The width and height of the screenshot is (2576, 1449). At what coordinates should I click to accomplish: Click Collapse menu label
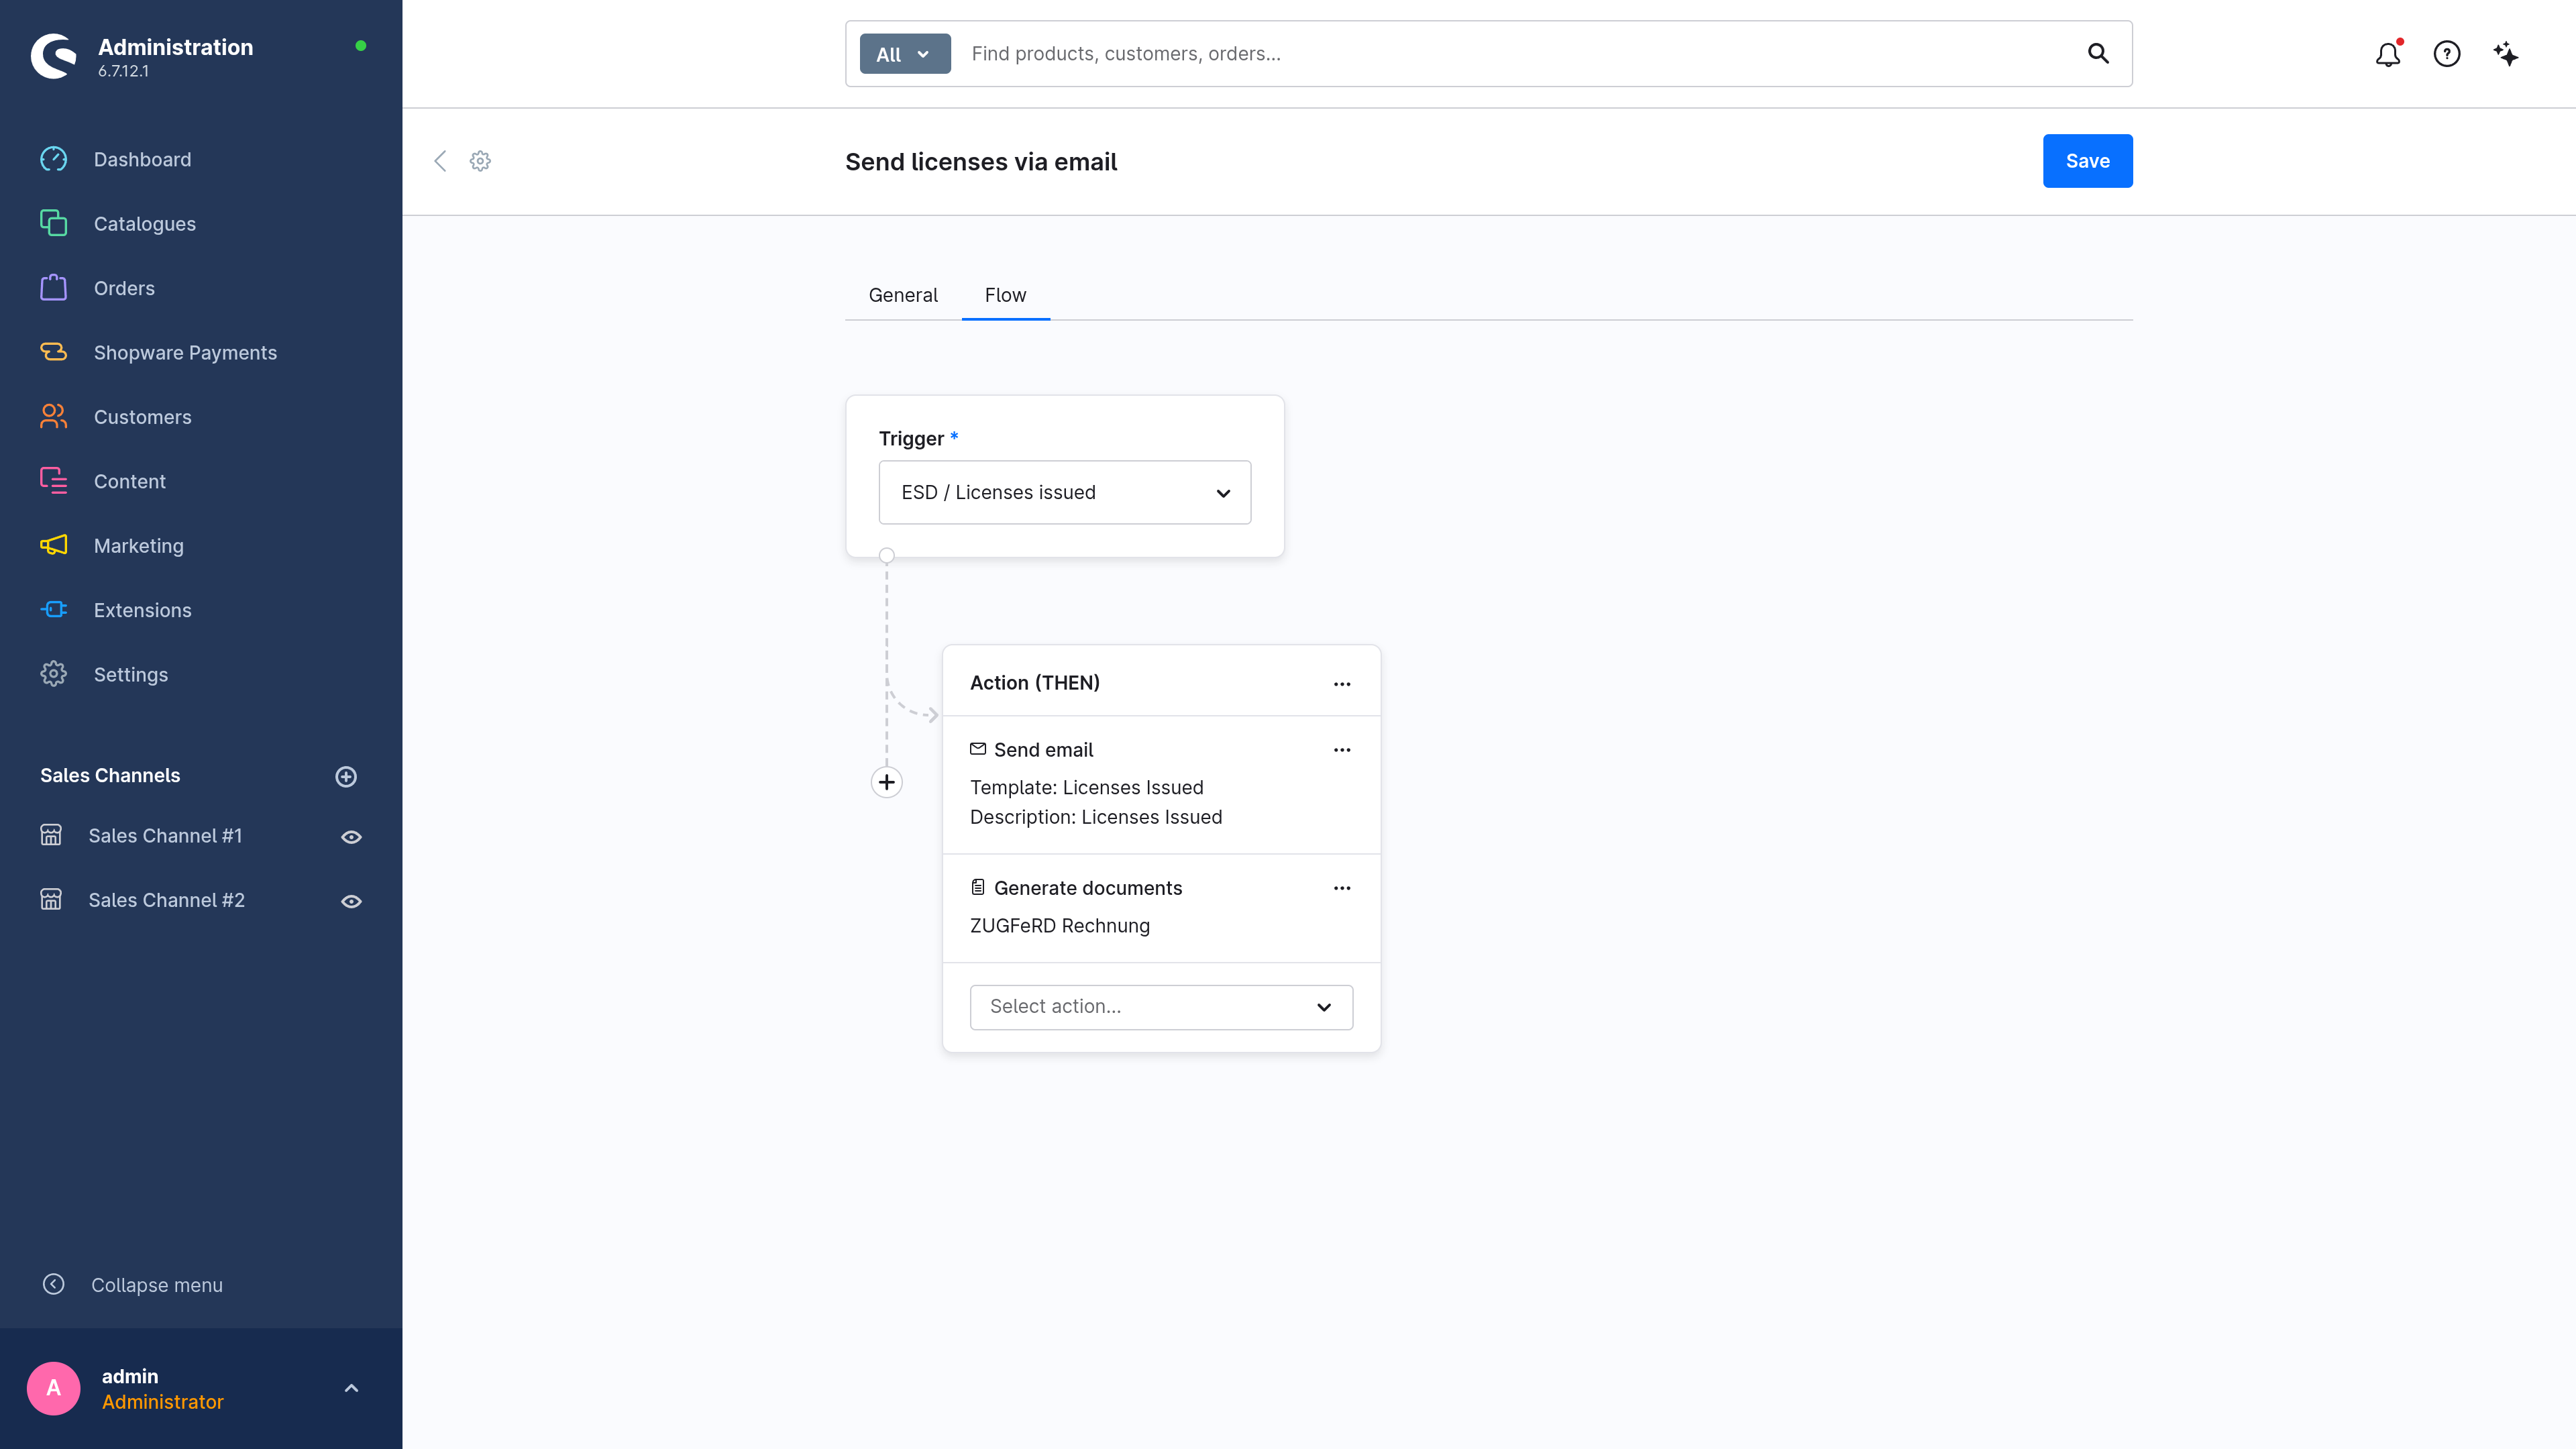click(157, 1285)
